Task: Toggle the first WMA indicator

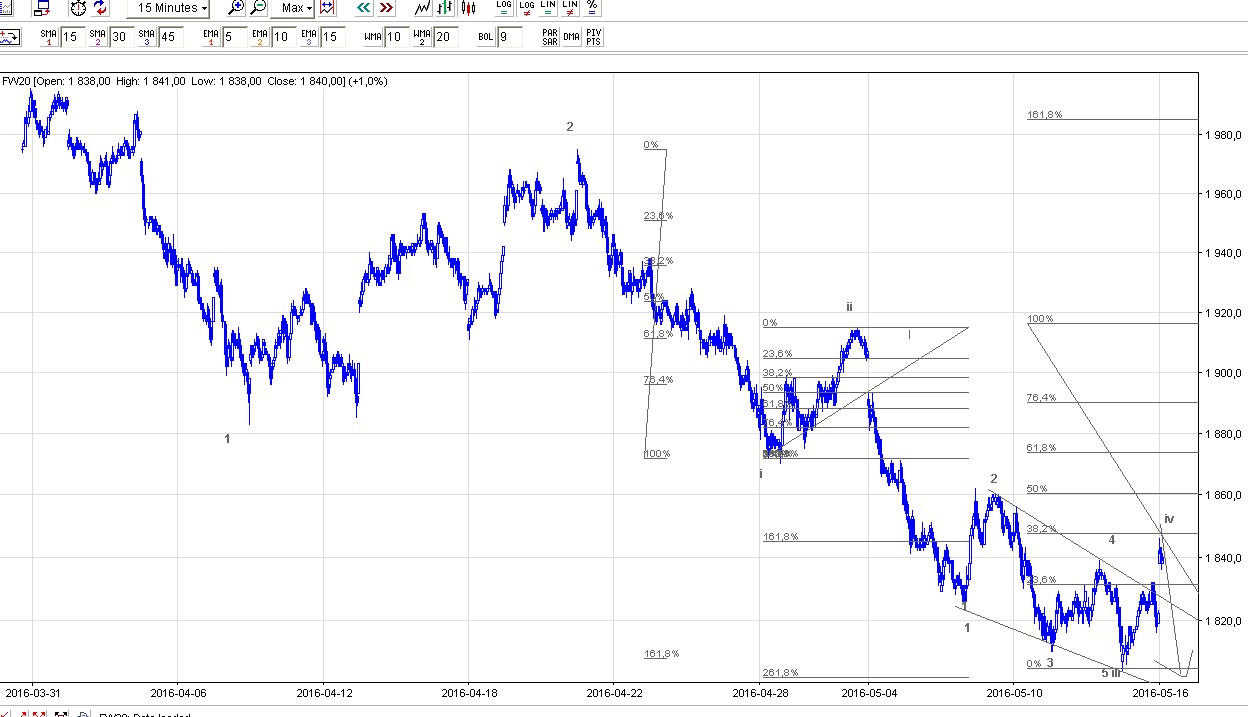Action: [372, 37]
